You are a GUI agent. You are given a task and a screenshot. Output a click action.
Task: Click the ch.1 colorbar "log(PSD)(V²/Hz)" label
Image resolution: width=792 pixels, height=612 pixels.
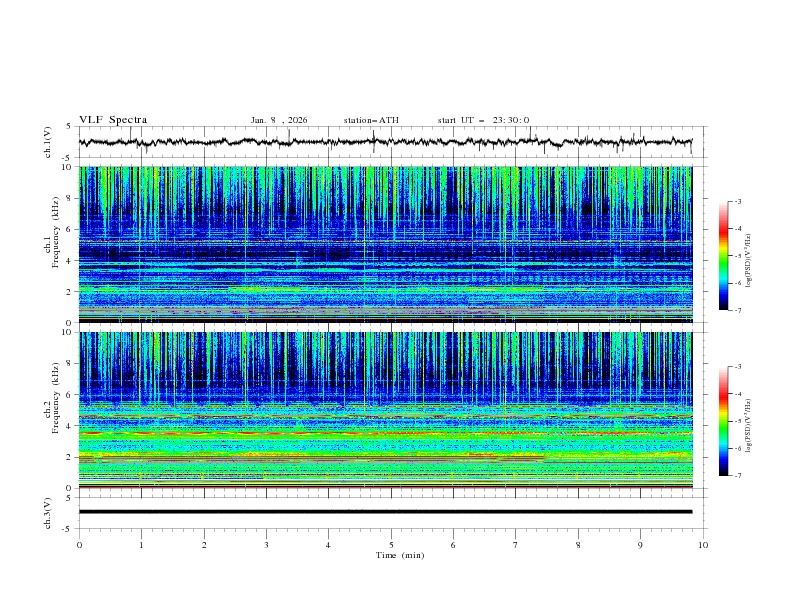click(x=749, y=261)
